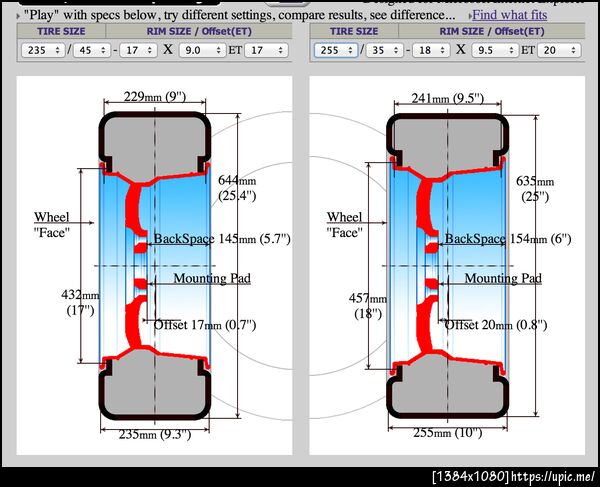Follow the 'Find what fits' link
The image size is (600, 487).
click(x=509, y=15)
